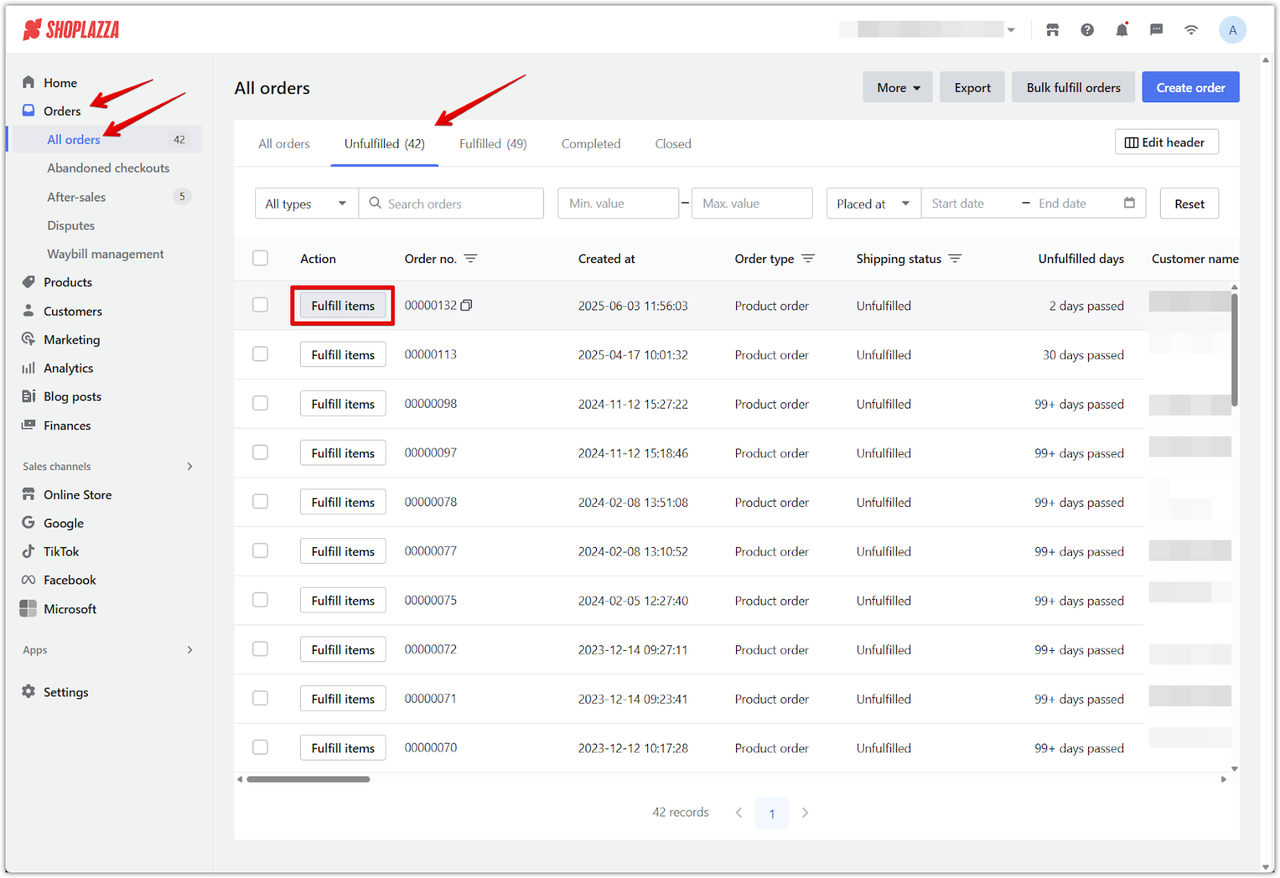Click the Create order button
Viewport: 1280px width, 878px height.
(1190, 88)
